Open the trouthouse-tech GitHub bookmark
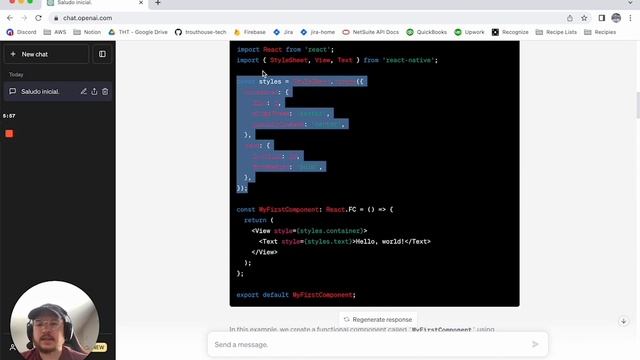640x360 pixels. coord(200,32)
